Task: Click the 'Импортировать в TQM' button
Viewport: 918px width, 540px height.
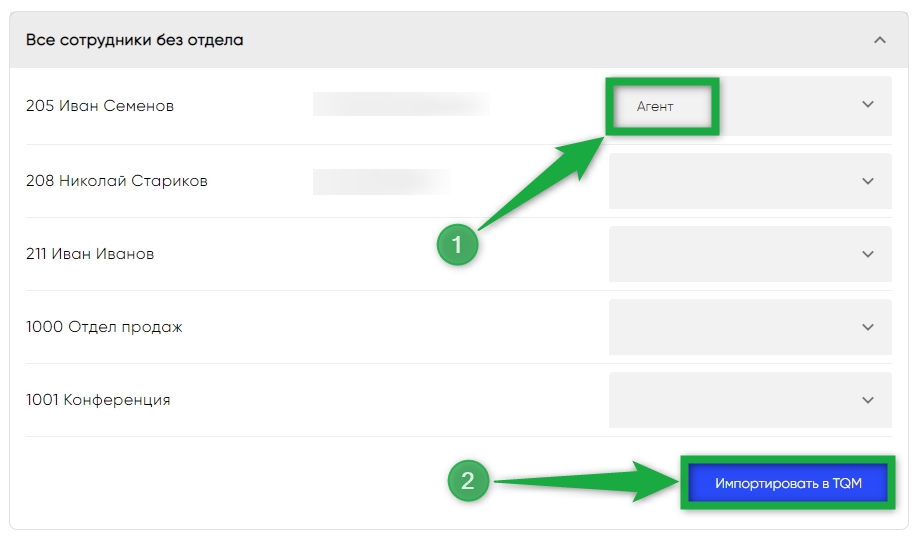Action: [x=787, y=483]
